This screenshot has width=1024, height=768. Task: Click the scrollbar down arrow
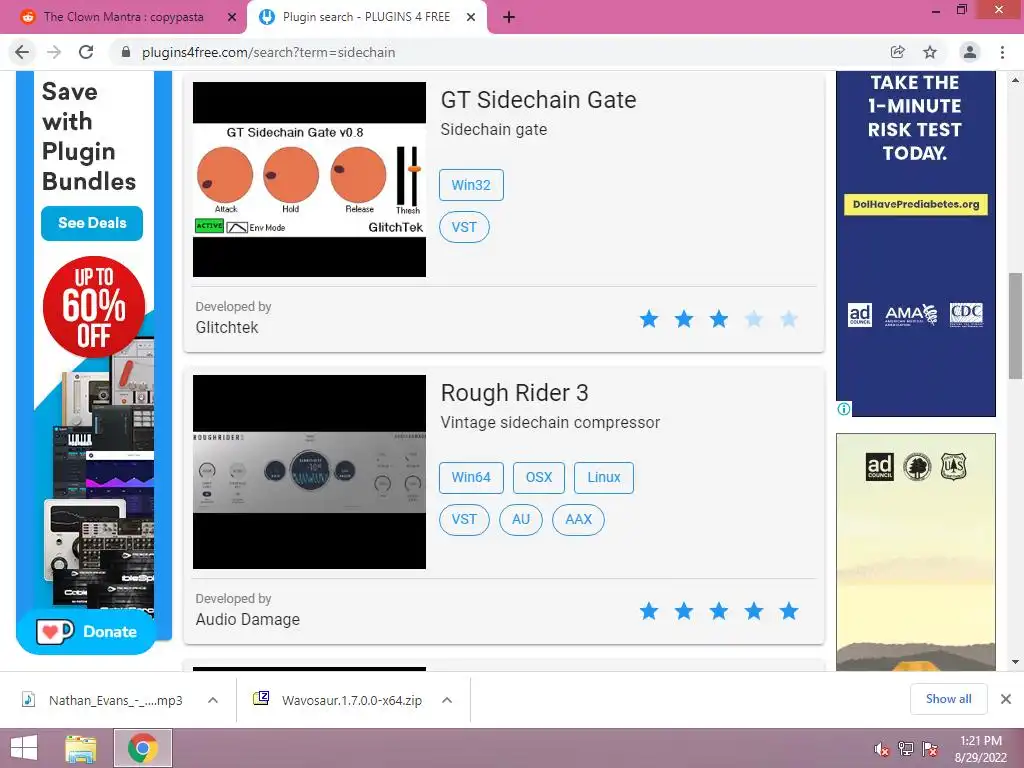(1015, 662)
